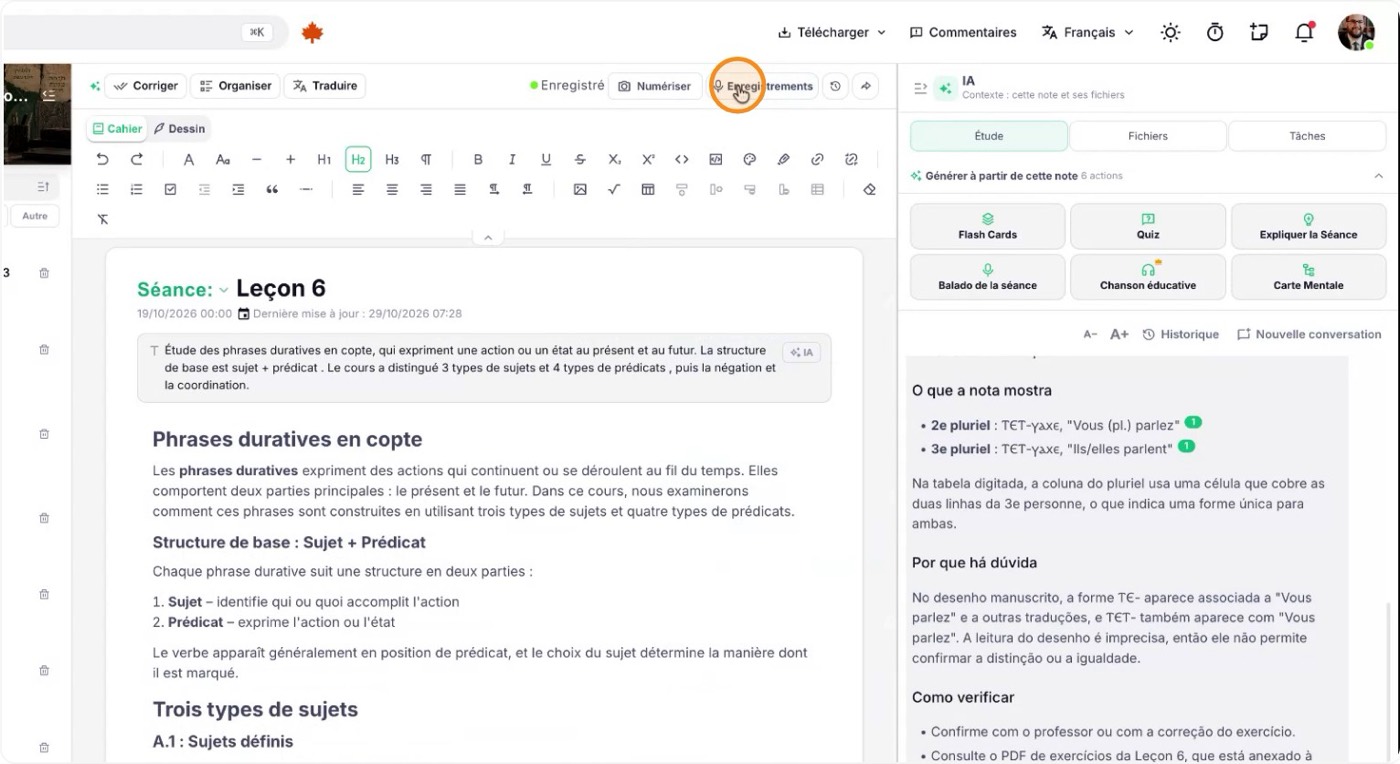The height and width of the screenshot is (764, 1400).
Task: Select the highlighter pen icon
Action: coord(784,159)
